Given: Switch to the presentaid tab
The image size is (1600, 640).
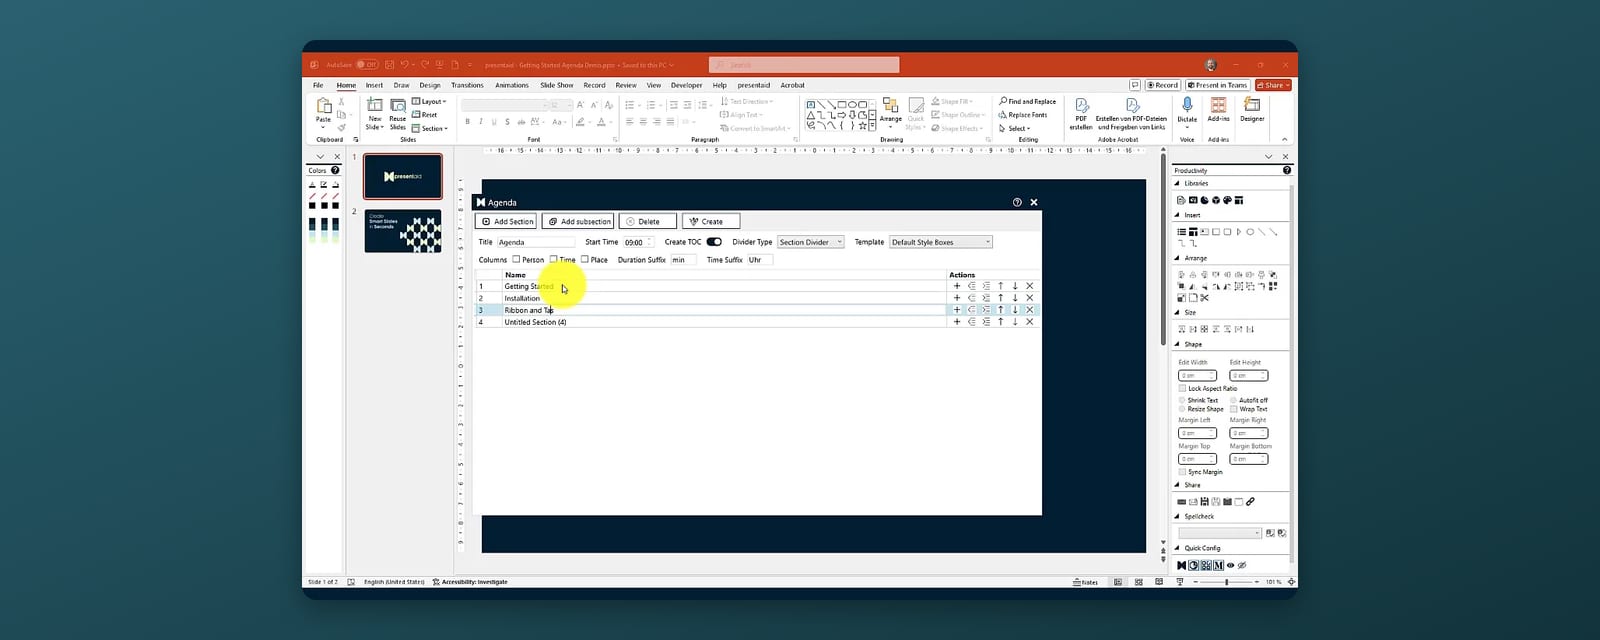Looking at the screenshot, I should pyautogui.click(x=754, y=85).
